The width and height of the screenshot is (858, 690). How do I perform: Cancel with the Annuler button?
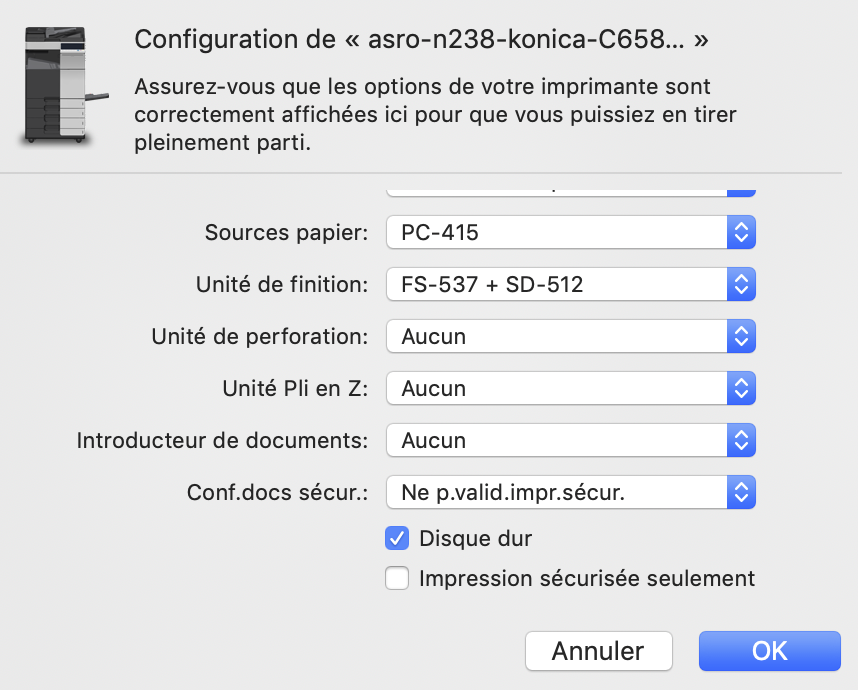[x=599, y=651]
